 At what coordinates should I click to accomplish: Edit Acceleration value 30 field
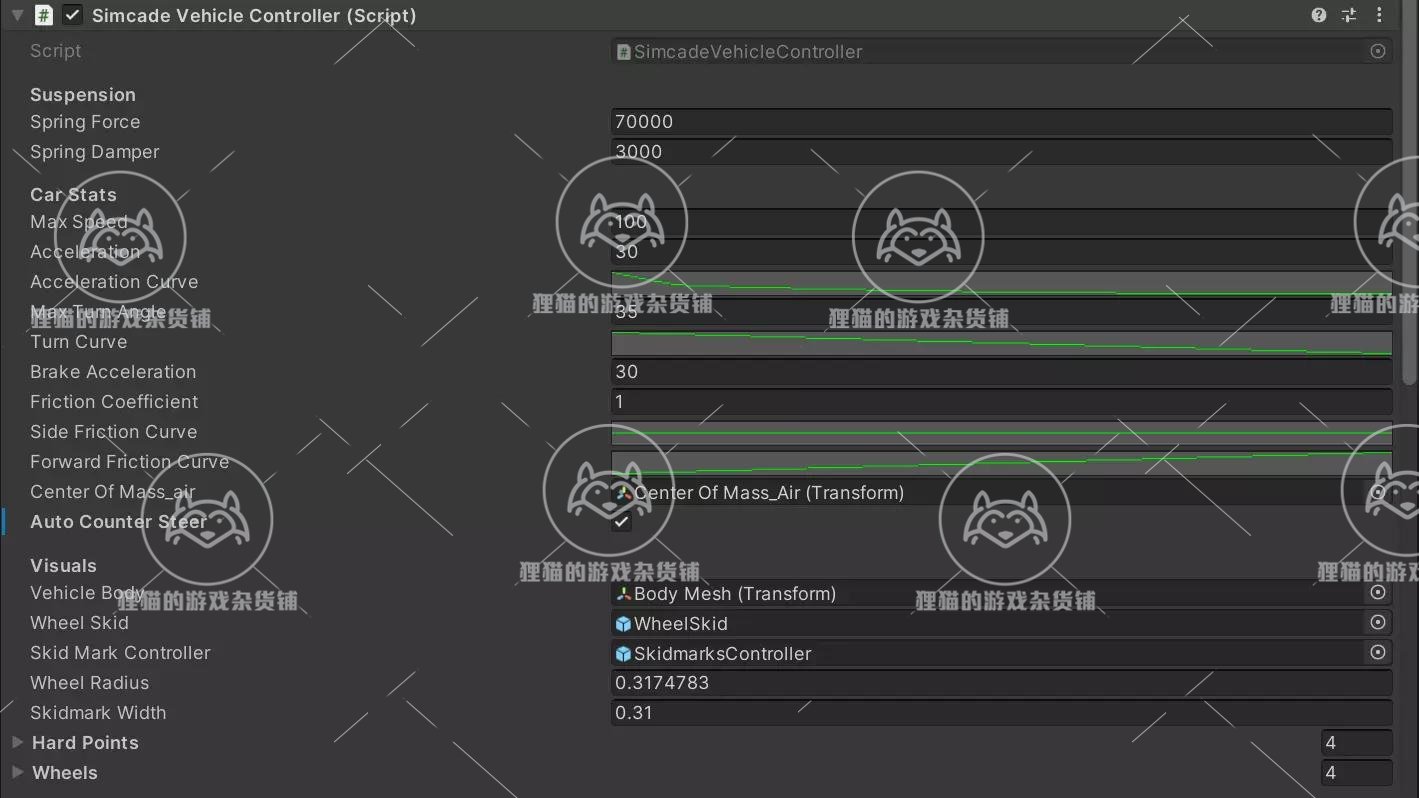click(1001, 252)
